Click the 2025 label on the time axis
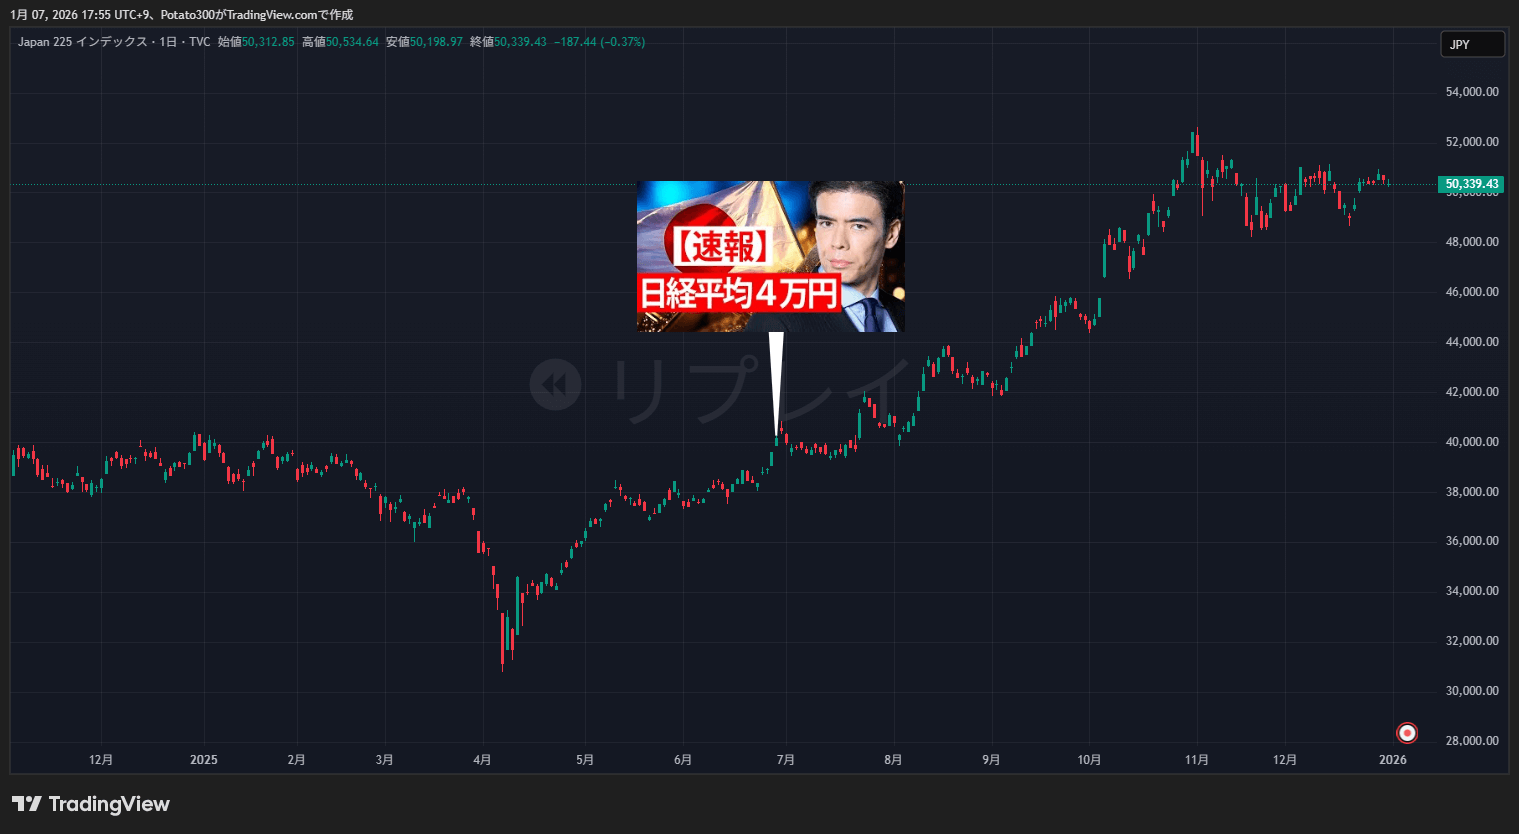1519x834 pixels. (203, 760)
